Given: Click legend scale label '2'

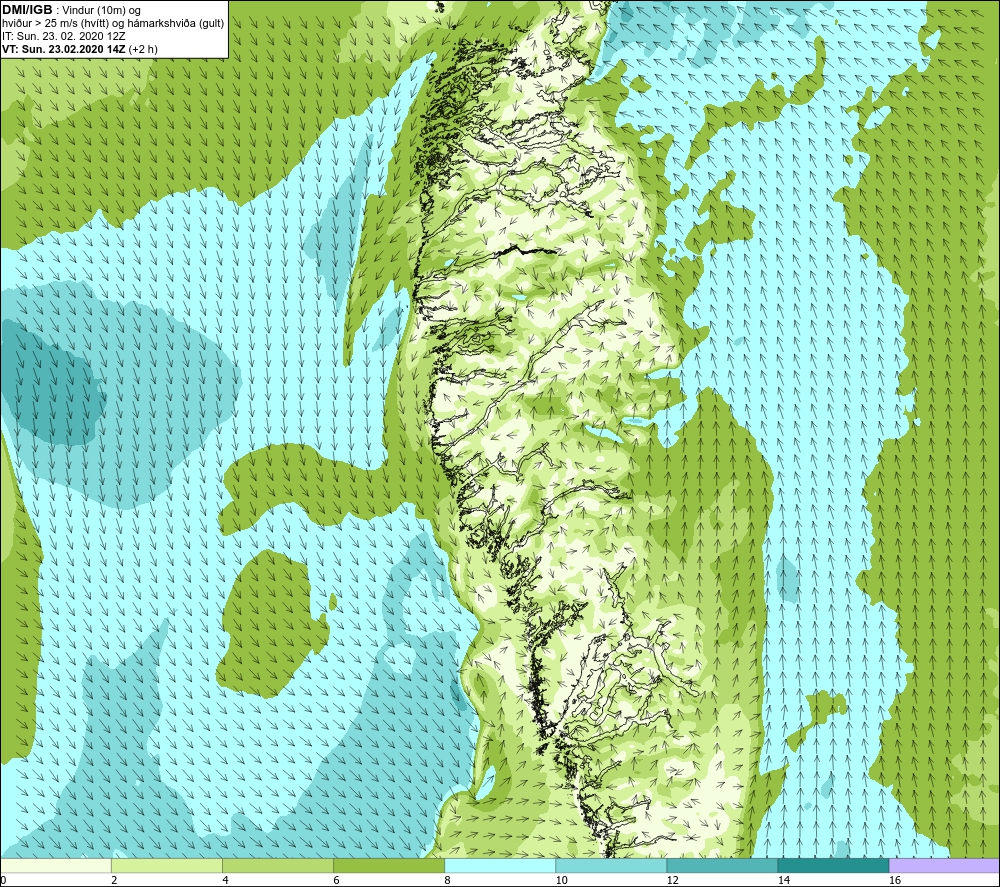Looking at the screenshot, I should (114, 881).
